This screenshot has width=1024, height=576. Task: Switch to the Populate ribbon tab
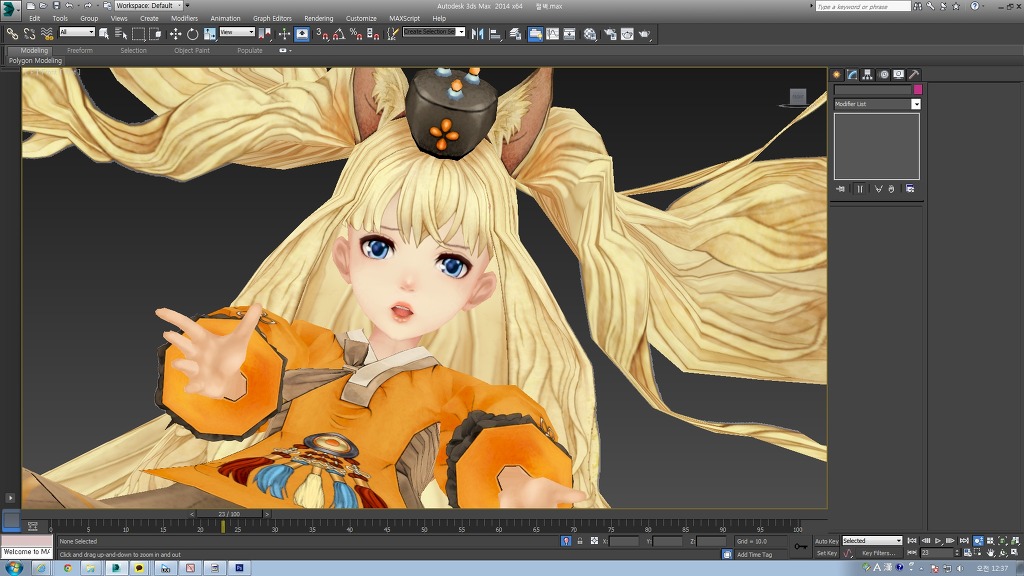[x=249, y=50]
